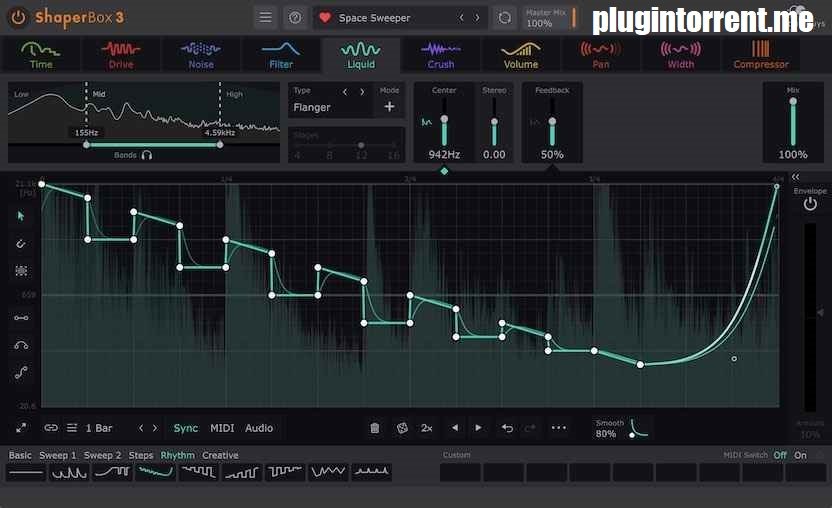This screenshot has width=832, height=508.
Task: Open the 1 Bar length dropdown
Action: (x=99, y=428)
